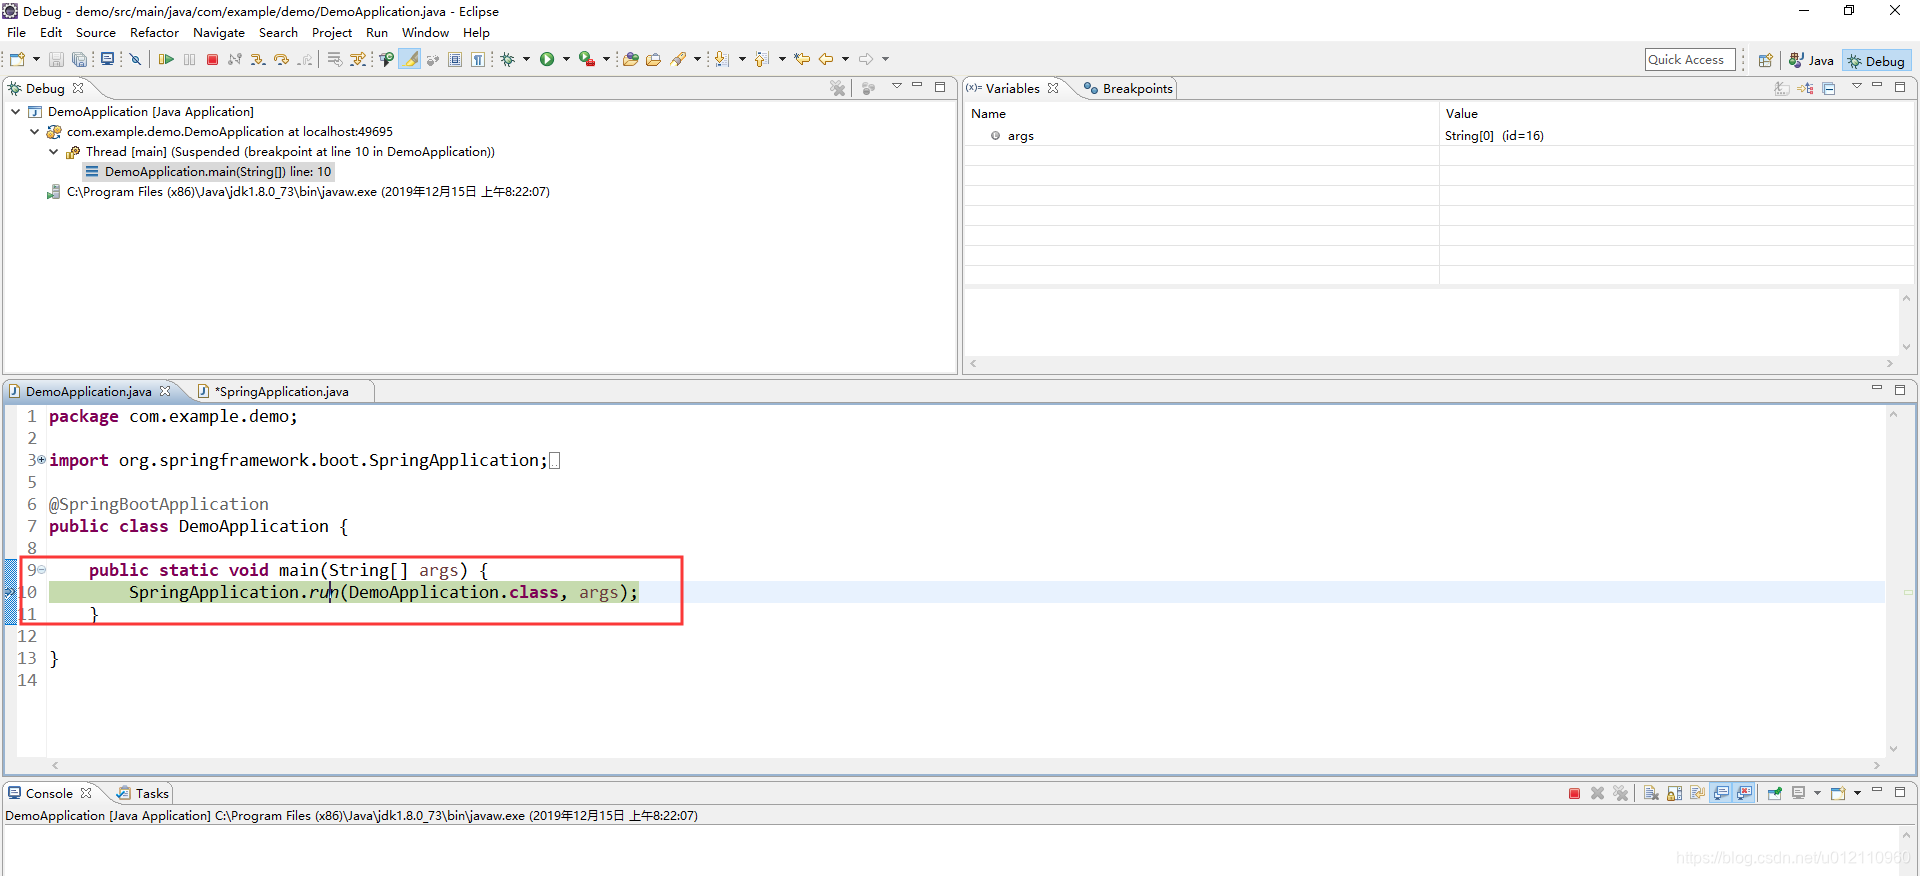Viewport: 1920px width, 876px height.
Task: Toggle Show Console on Standard Error change
Action: coord(1744,793)
